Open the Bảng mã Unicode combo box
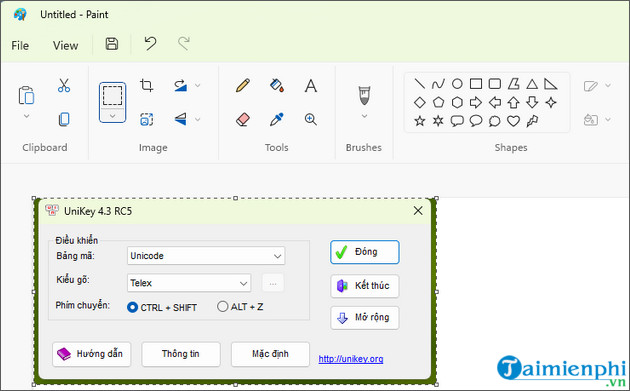 [206, 256]
